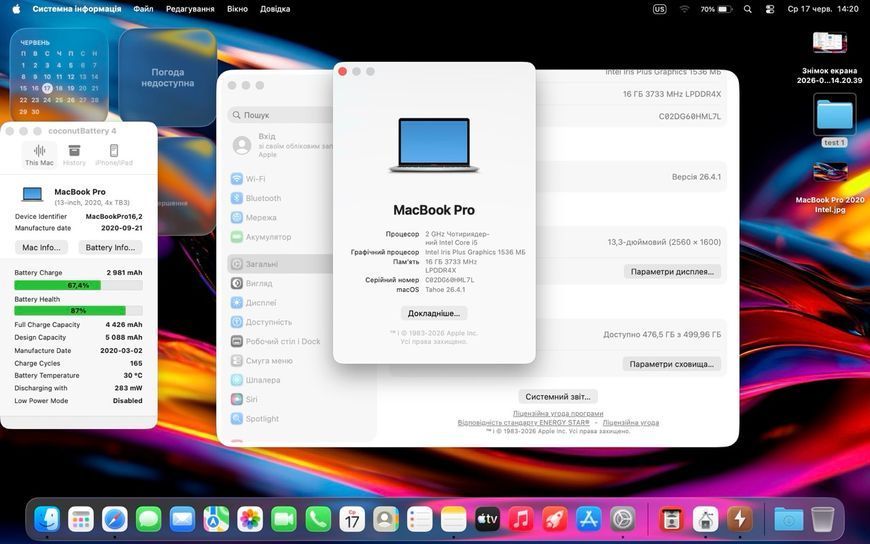Open Finder from the Dock
The height and width of the screenshot is (544, 870).
click(47, 520)
